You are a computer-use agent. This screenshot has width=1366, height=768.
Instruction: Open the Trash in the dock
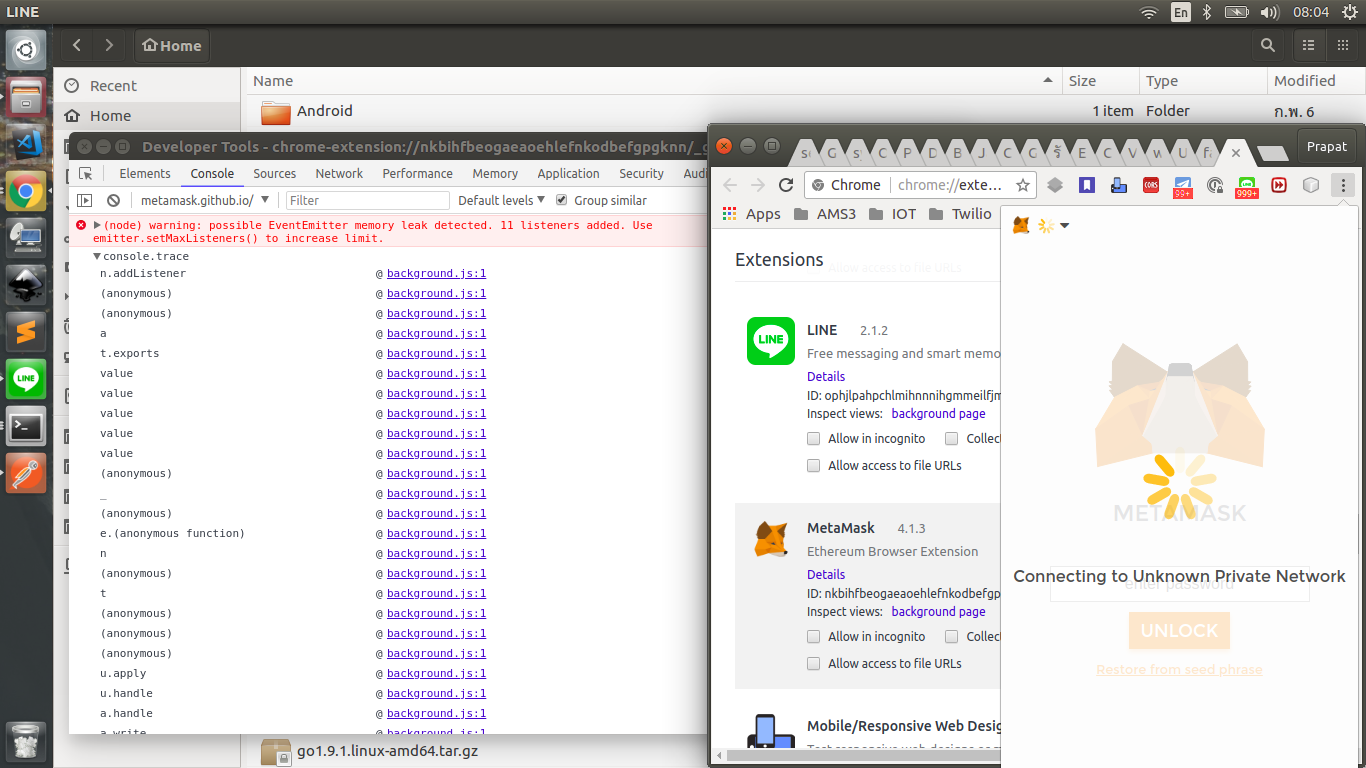coord(26,740)
